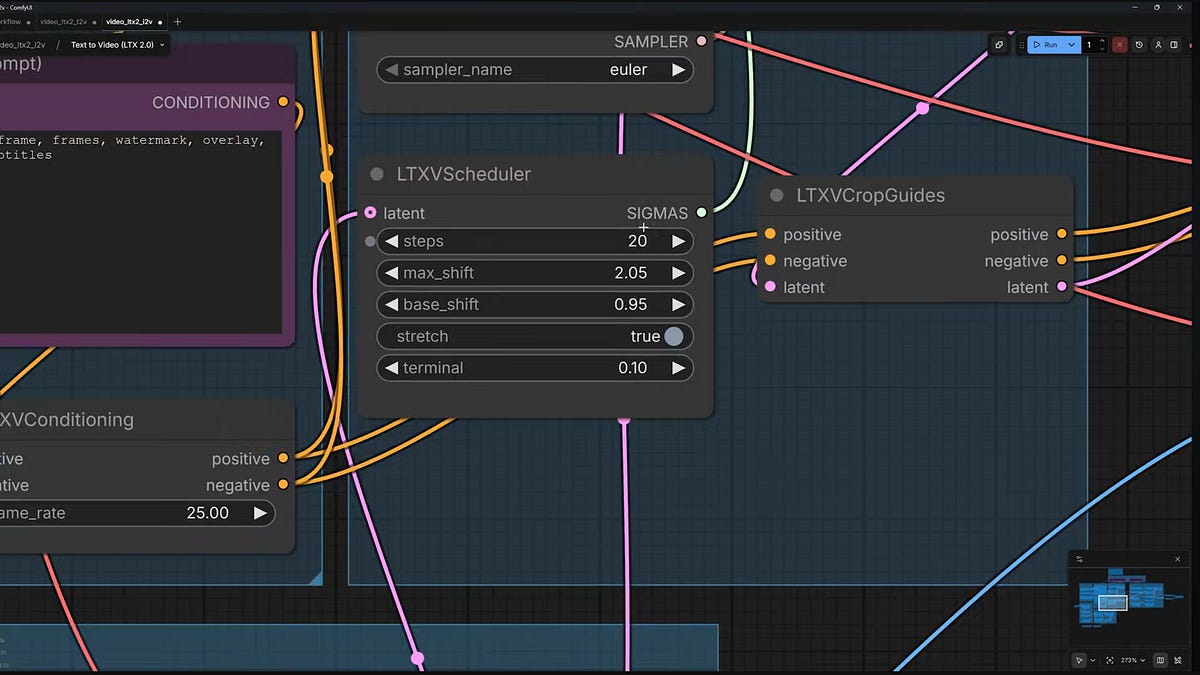Screen dimensions: 1200x675
Task: Increase max_shift with right arrow
Action: point(678,273)
